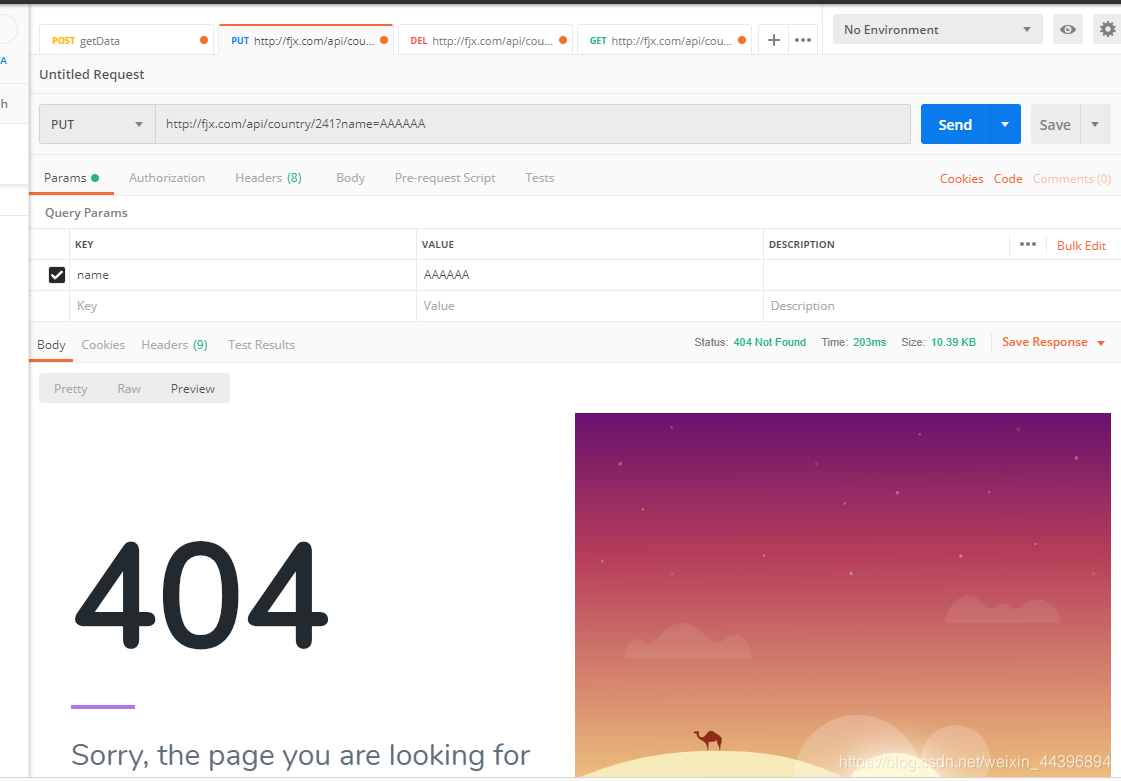
Task: Click the 404 Not Found status text
Action: (x=769, y=342)
